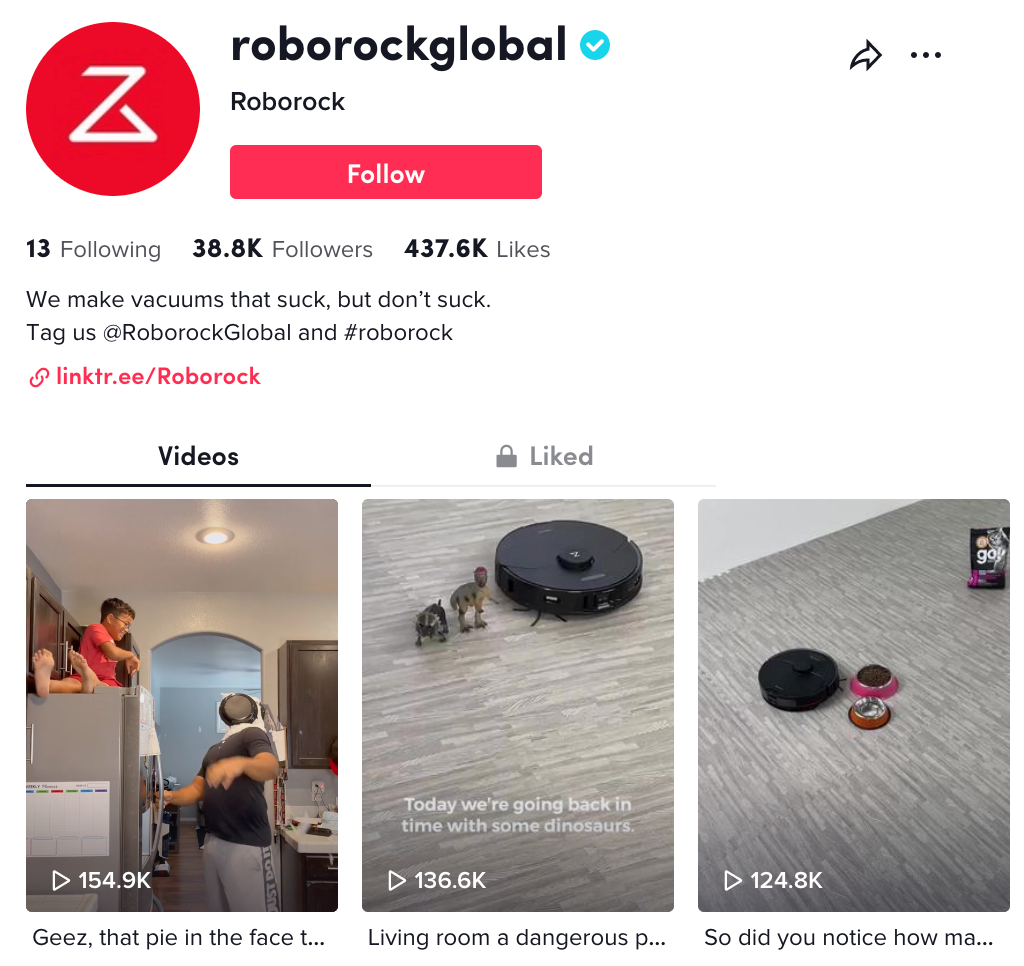Click the blue verified badge
1024x966 pixels.
click(x=595, y=45)
